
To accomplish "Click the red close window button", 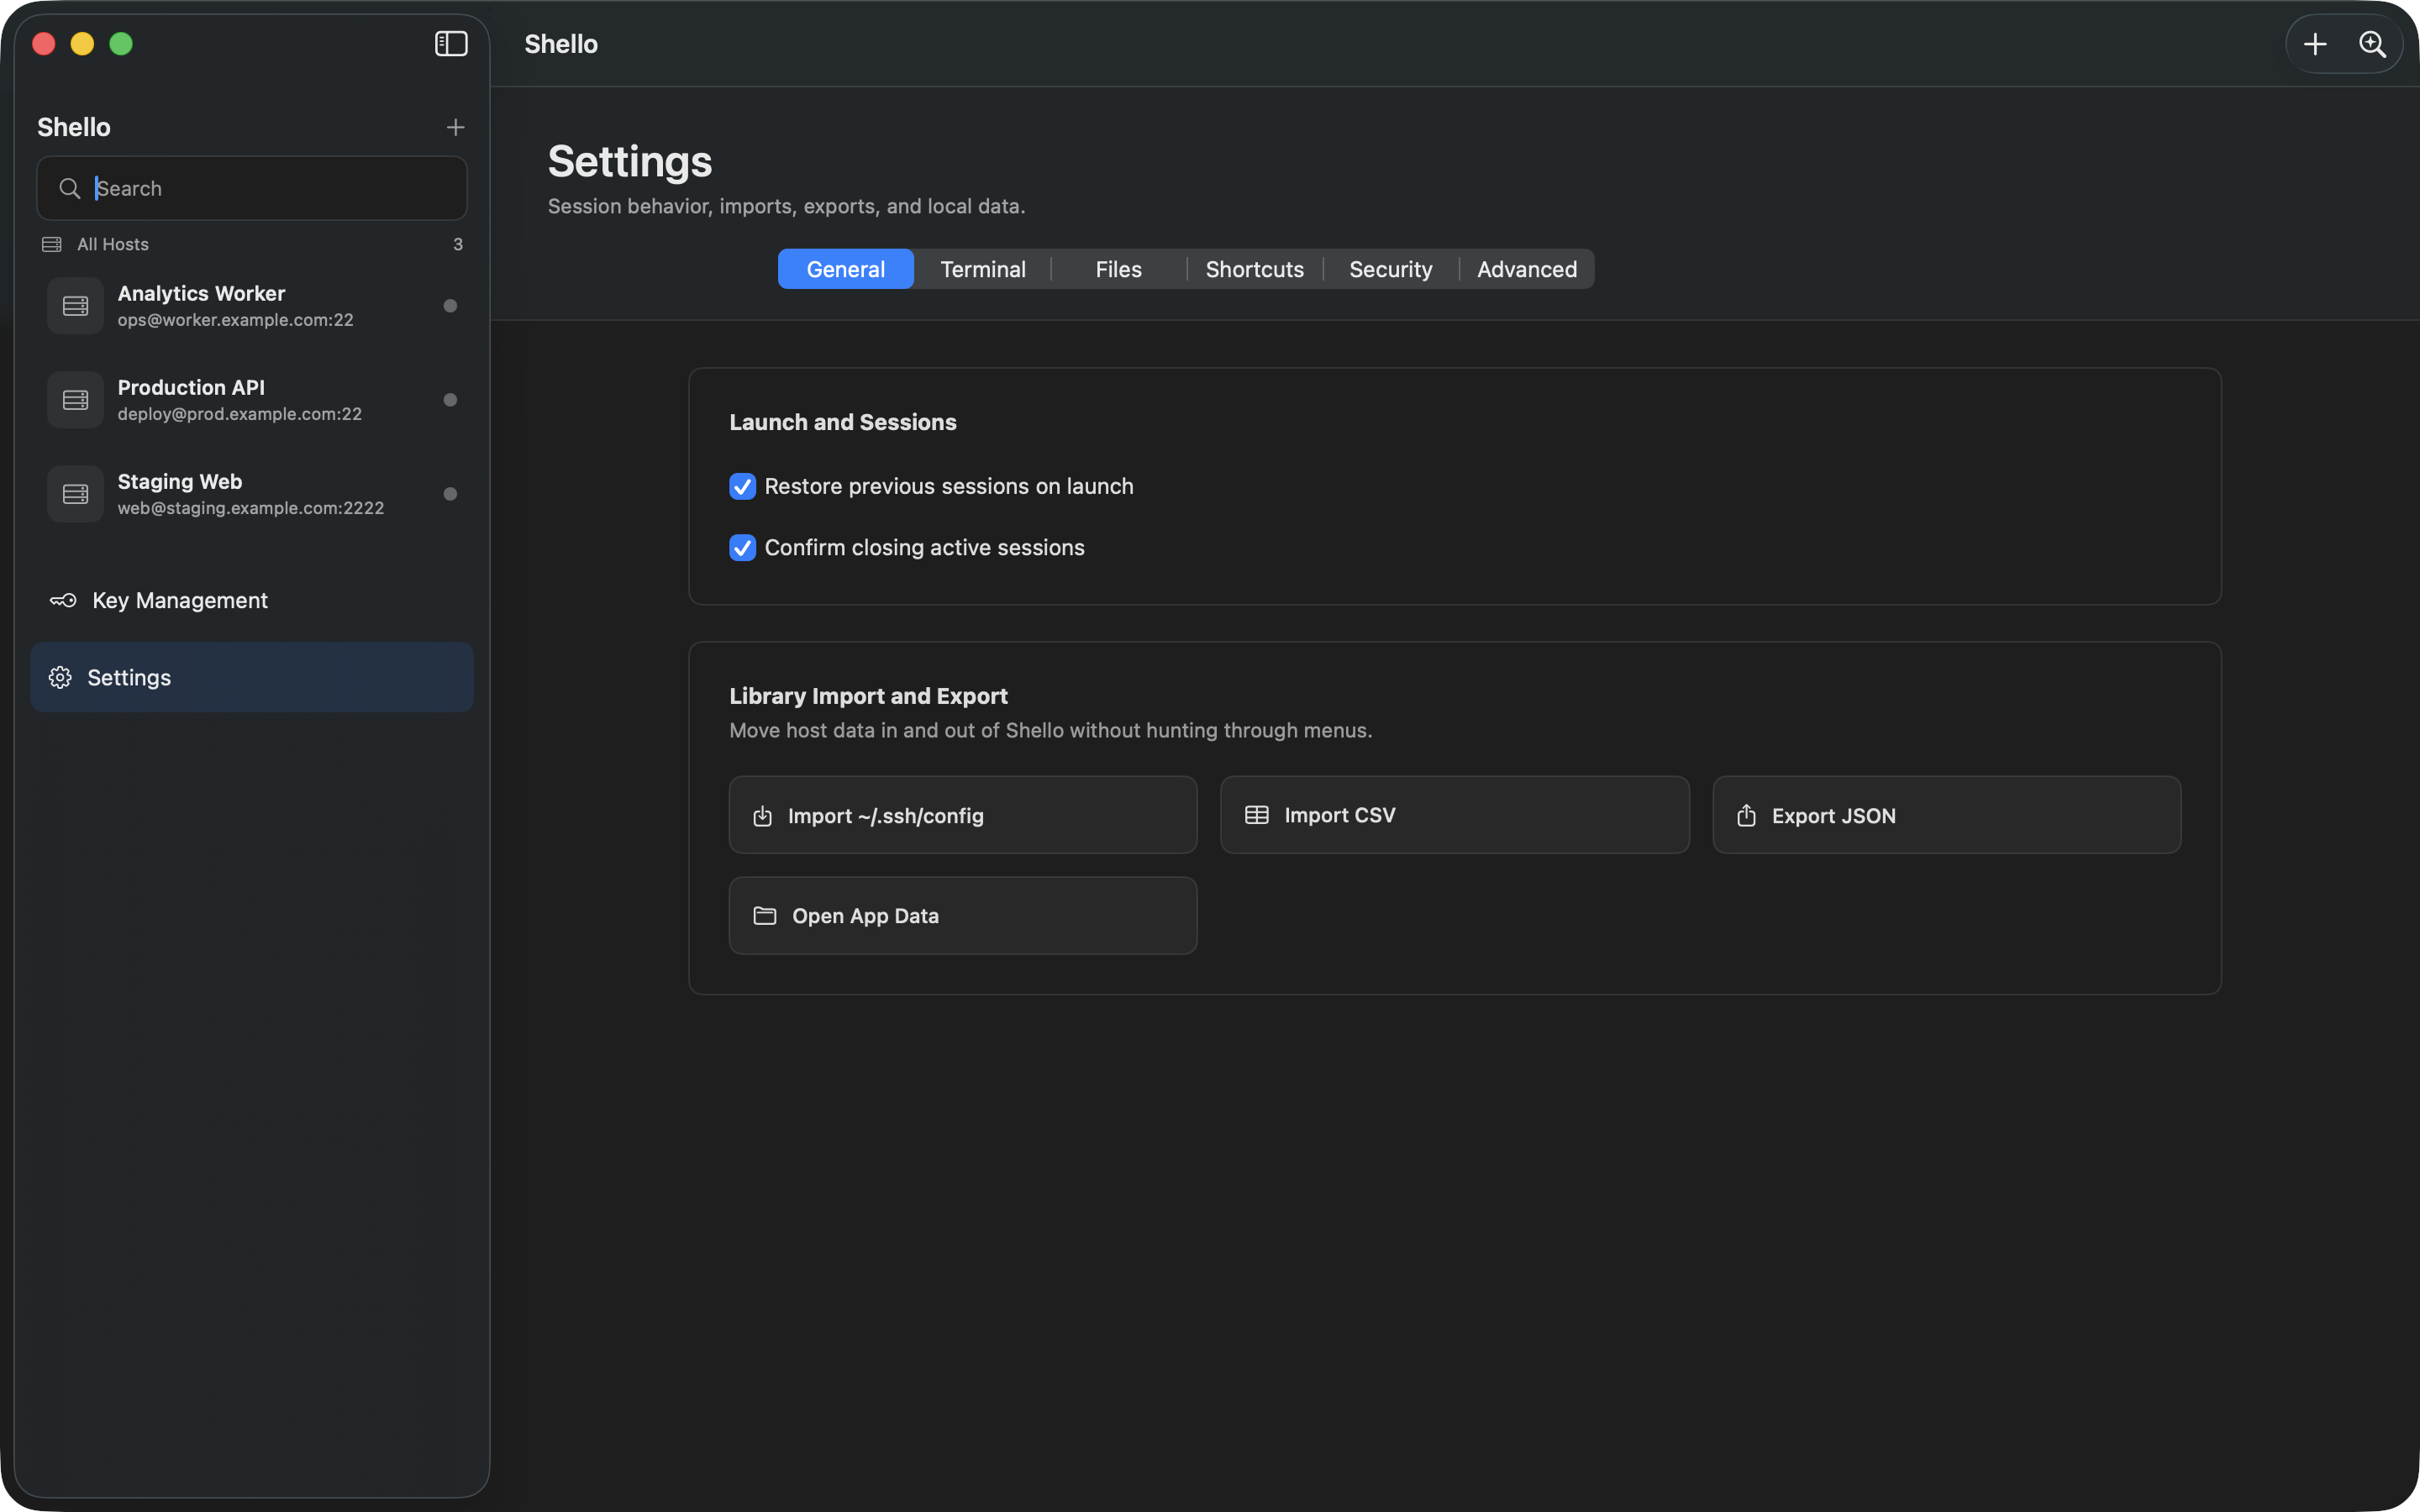I will click(44, 44).
